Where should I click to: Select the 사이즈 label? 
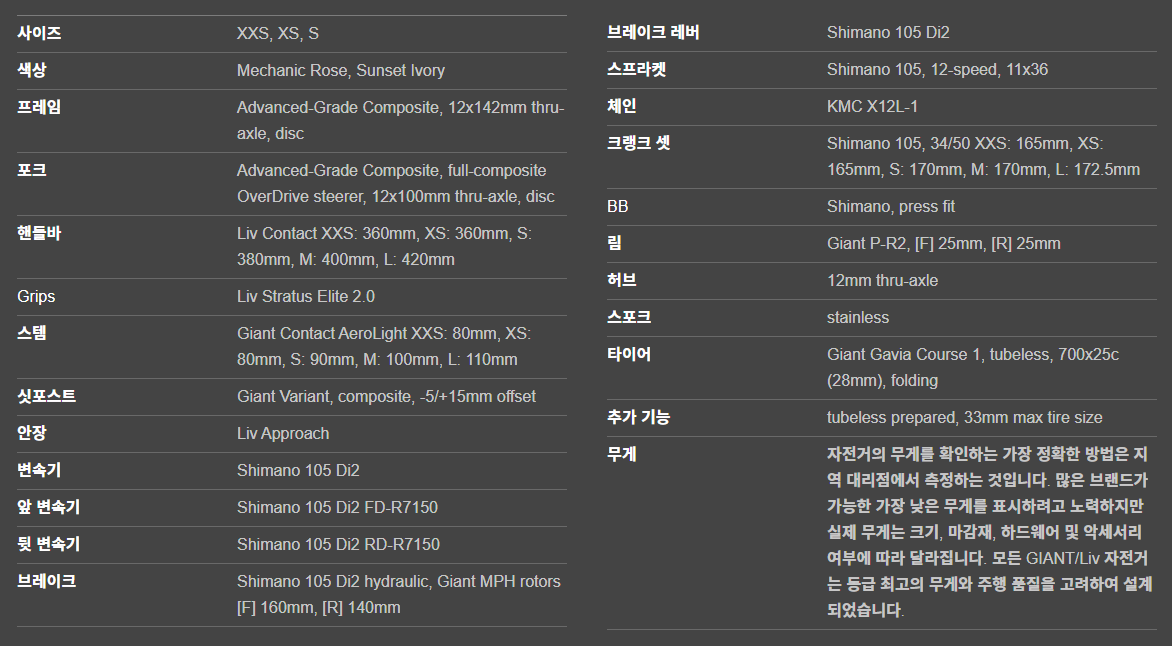(x=39, y=33)
